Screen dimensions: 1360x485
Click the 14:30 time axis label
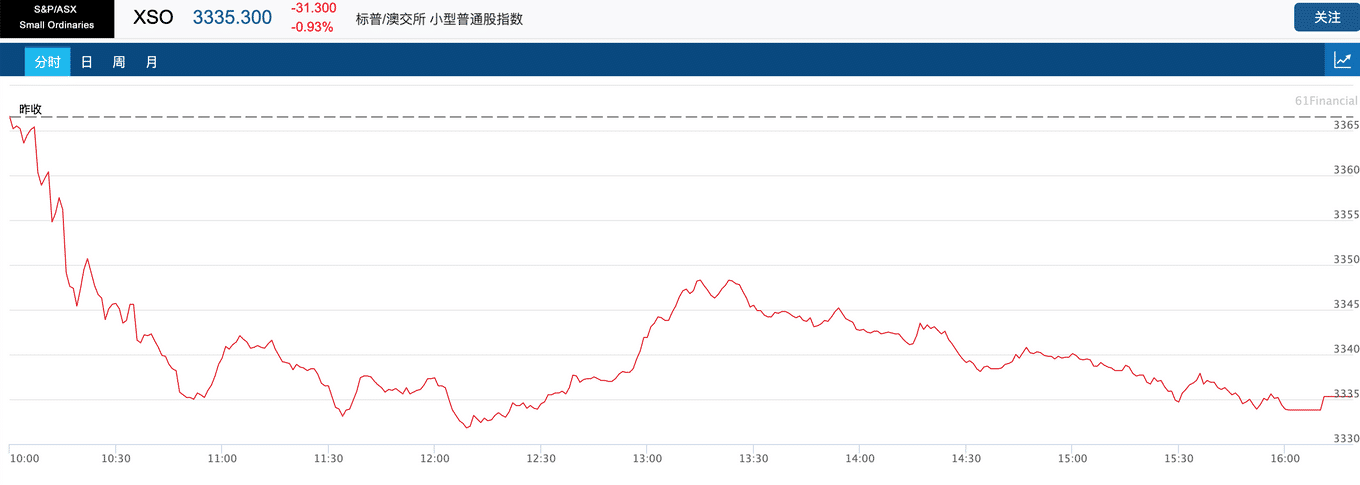pyautogui.click(x=966, y=458)
